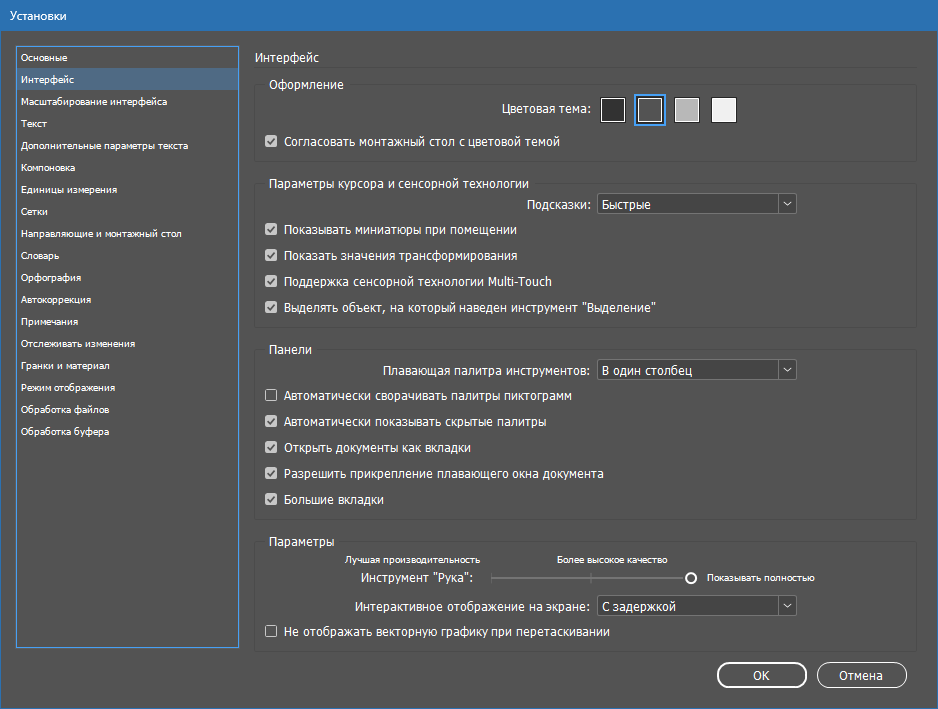Toggle 'Показать значения трансформирования' checkbox
Screen dimensions: 938x709
click(271, 255)
